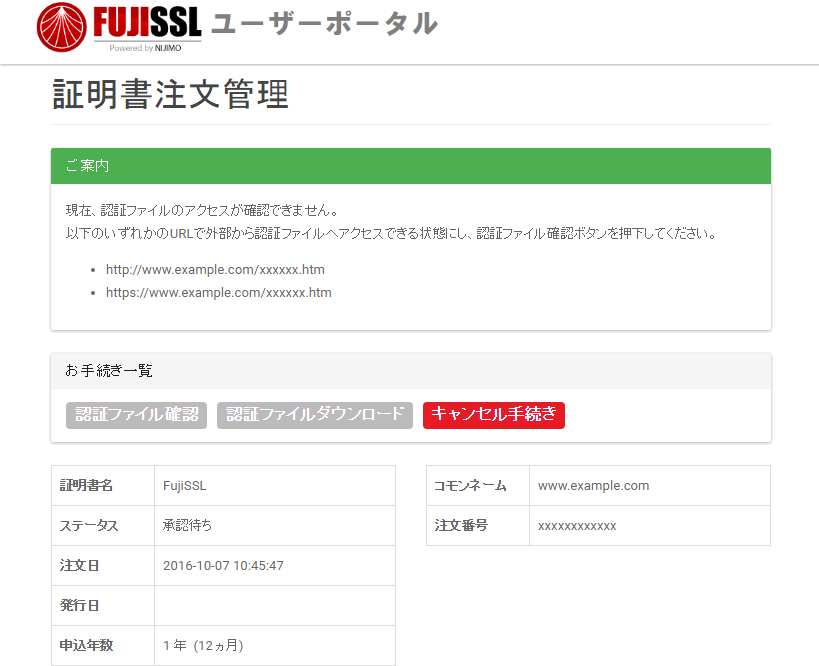Click the 1 年 (12ヵ月) value
The width and height of the screenshot is (819, 666).
click(x=203, y=646)
